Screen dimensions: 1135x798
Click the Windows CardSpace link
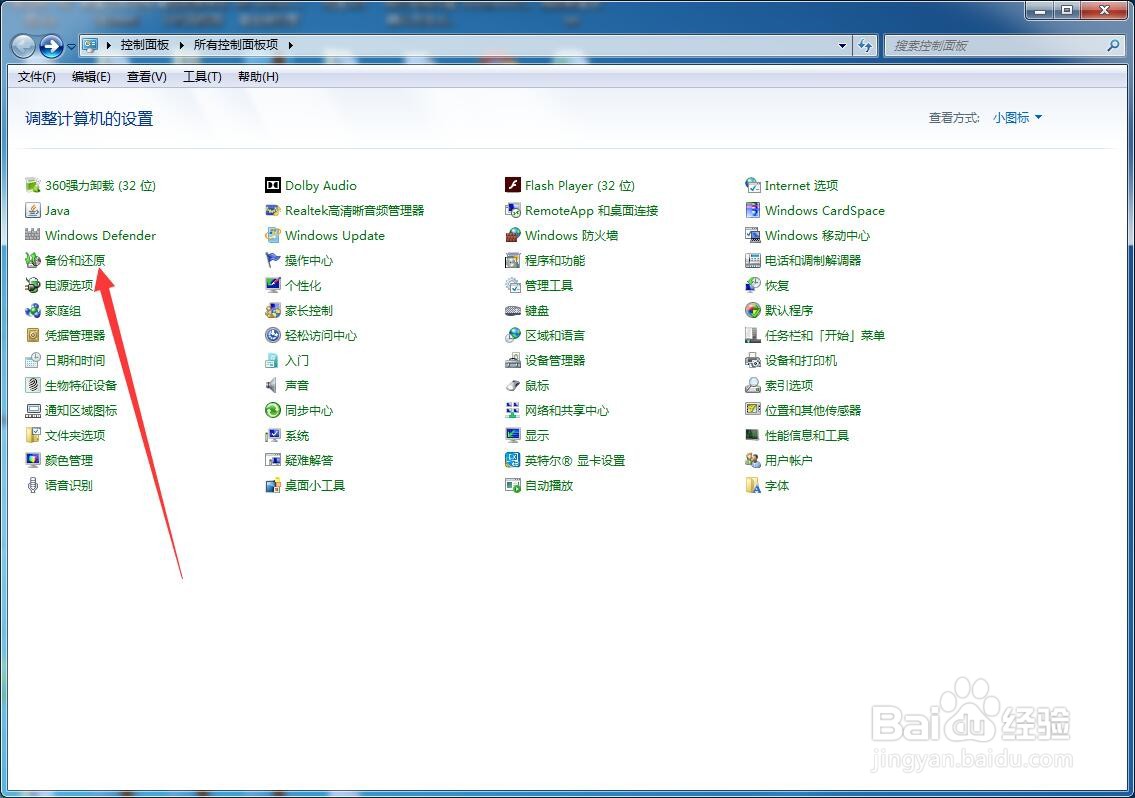pyautogui.click(x=824, y=211)
